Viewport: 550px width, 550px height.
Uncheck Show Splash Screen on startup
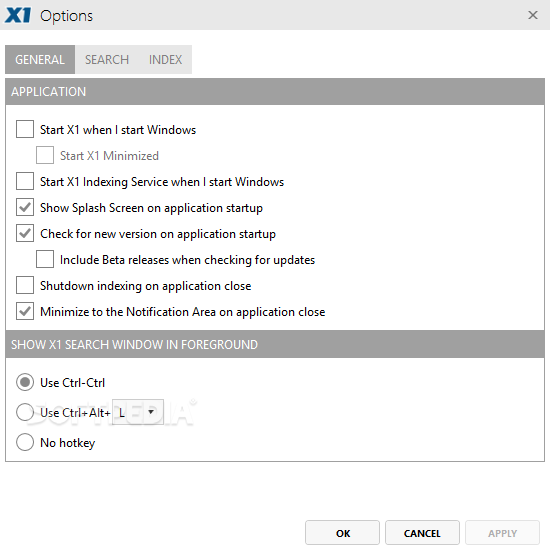25,207
